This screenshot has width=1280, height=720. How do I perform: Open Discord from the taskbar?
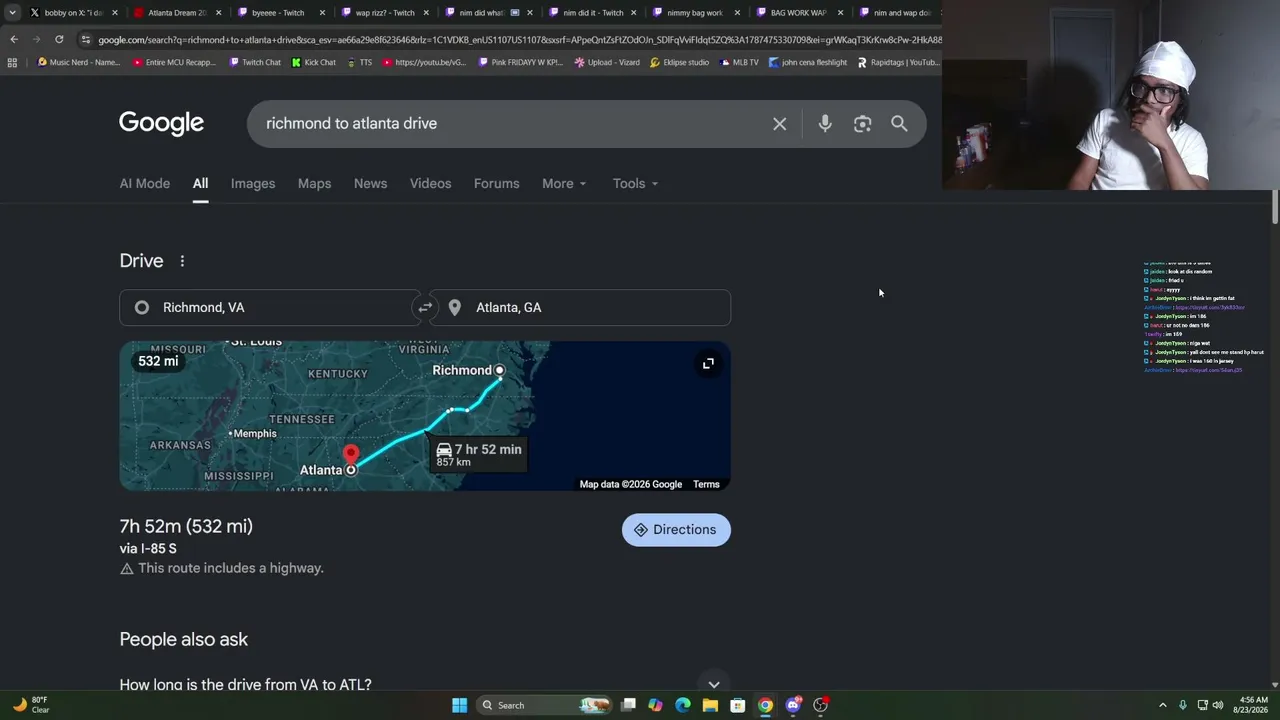[x=793, y=705]
